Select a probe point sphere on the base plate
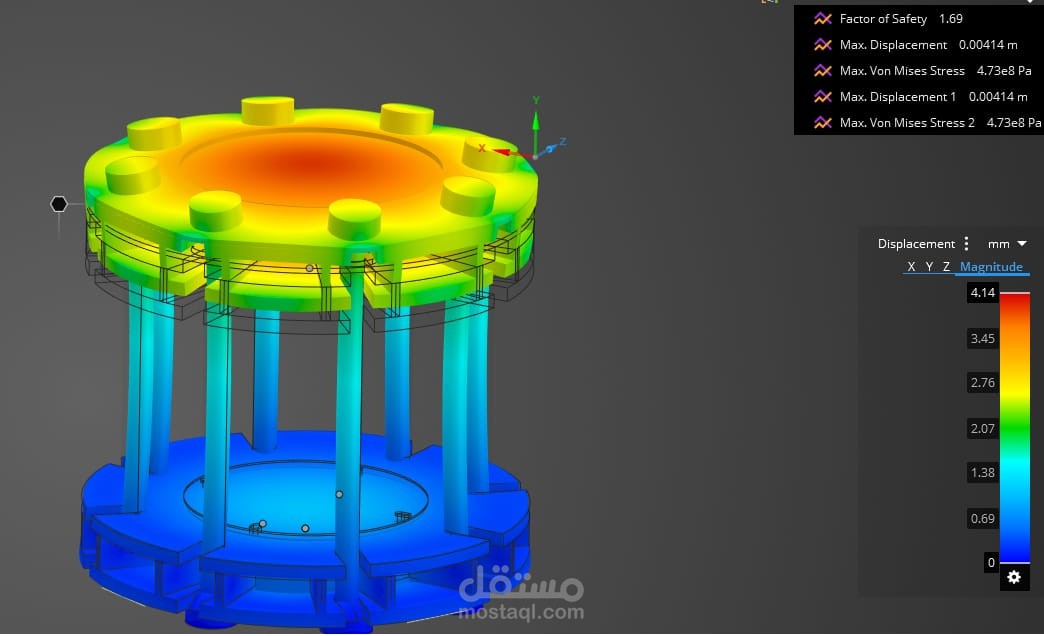 [339, 493]
